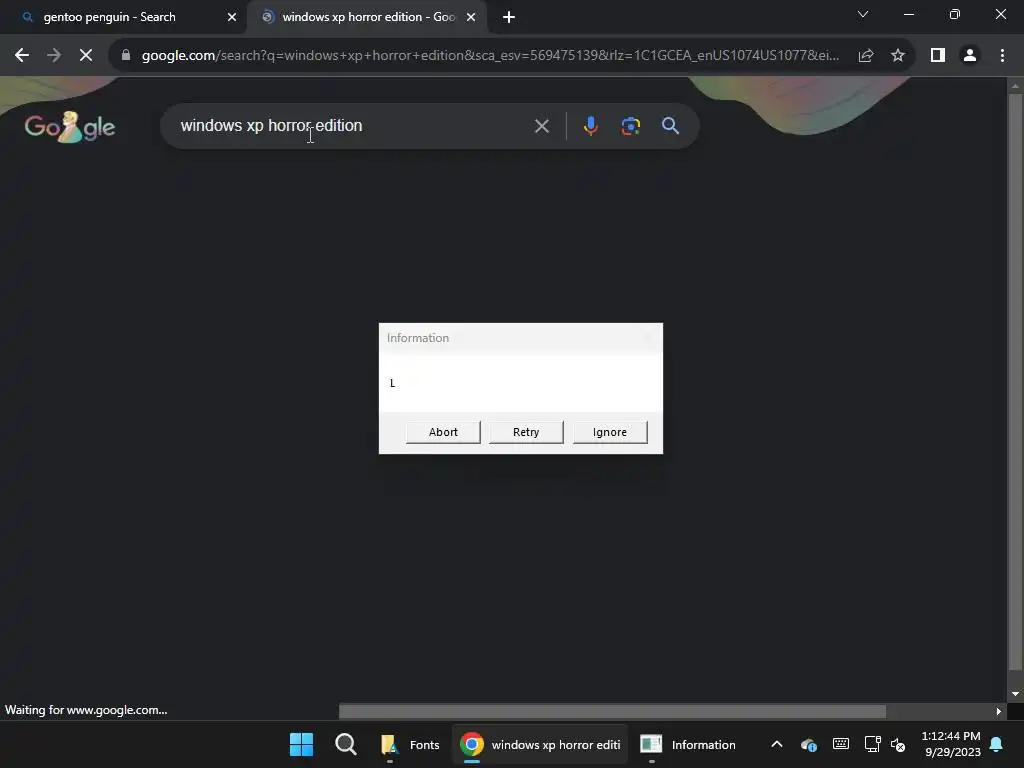Click the Ignore button in Information dialog

pyautogui.click(x=609, y=432)
